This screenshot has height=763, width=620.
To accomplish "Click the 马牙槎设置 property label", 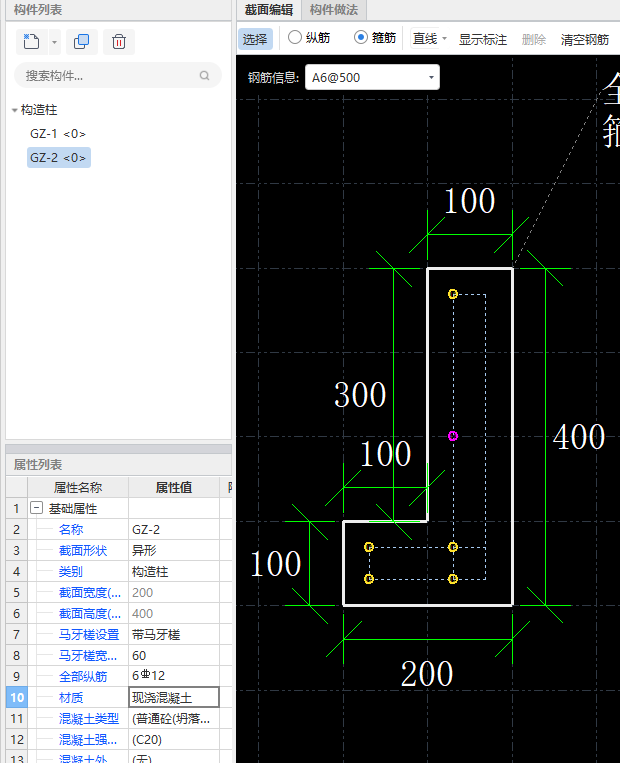I will (89, 635).
